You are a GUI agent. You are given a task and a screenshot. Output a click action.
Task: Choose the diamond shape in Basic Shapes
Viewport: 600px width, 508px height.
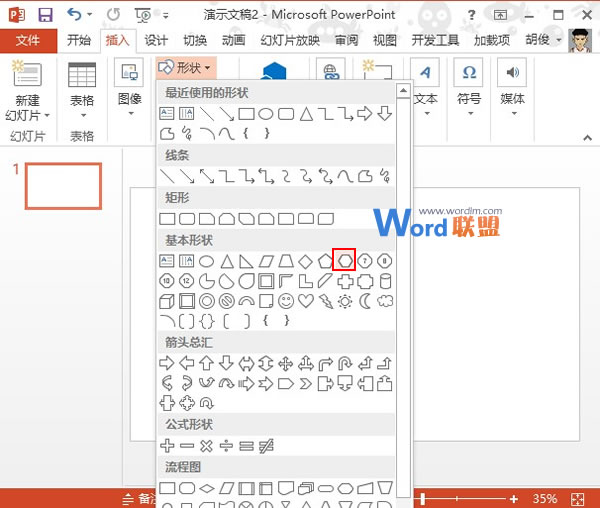[x=305, y=261]
